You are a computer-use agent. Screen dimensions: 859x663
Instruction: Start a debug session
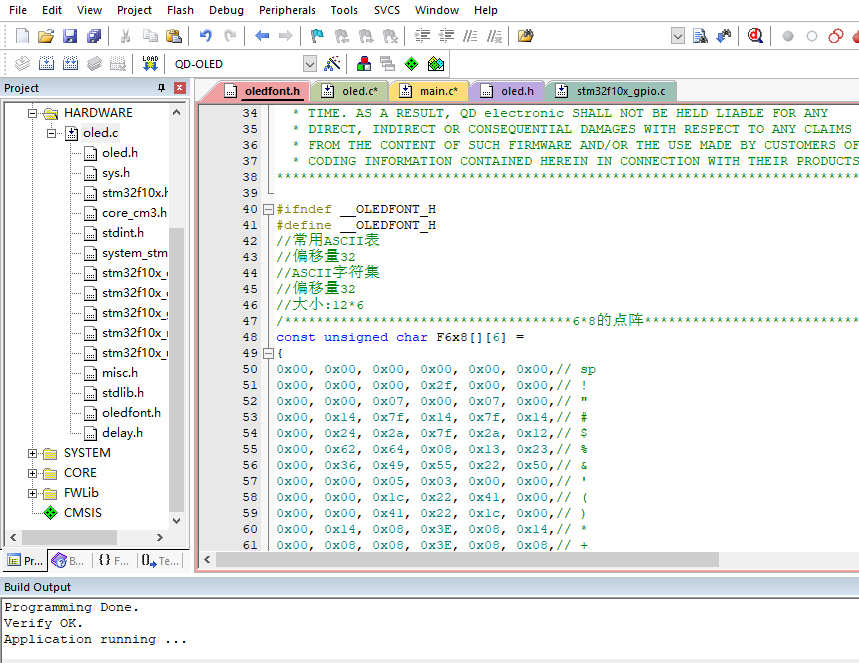(x=755, y=34)
